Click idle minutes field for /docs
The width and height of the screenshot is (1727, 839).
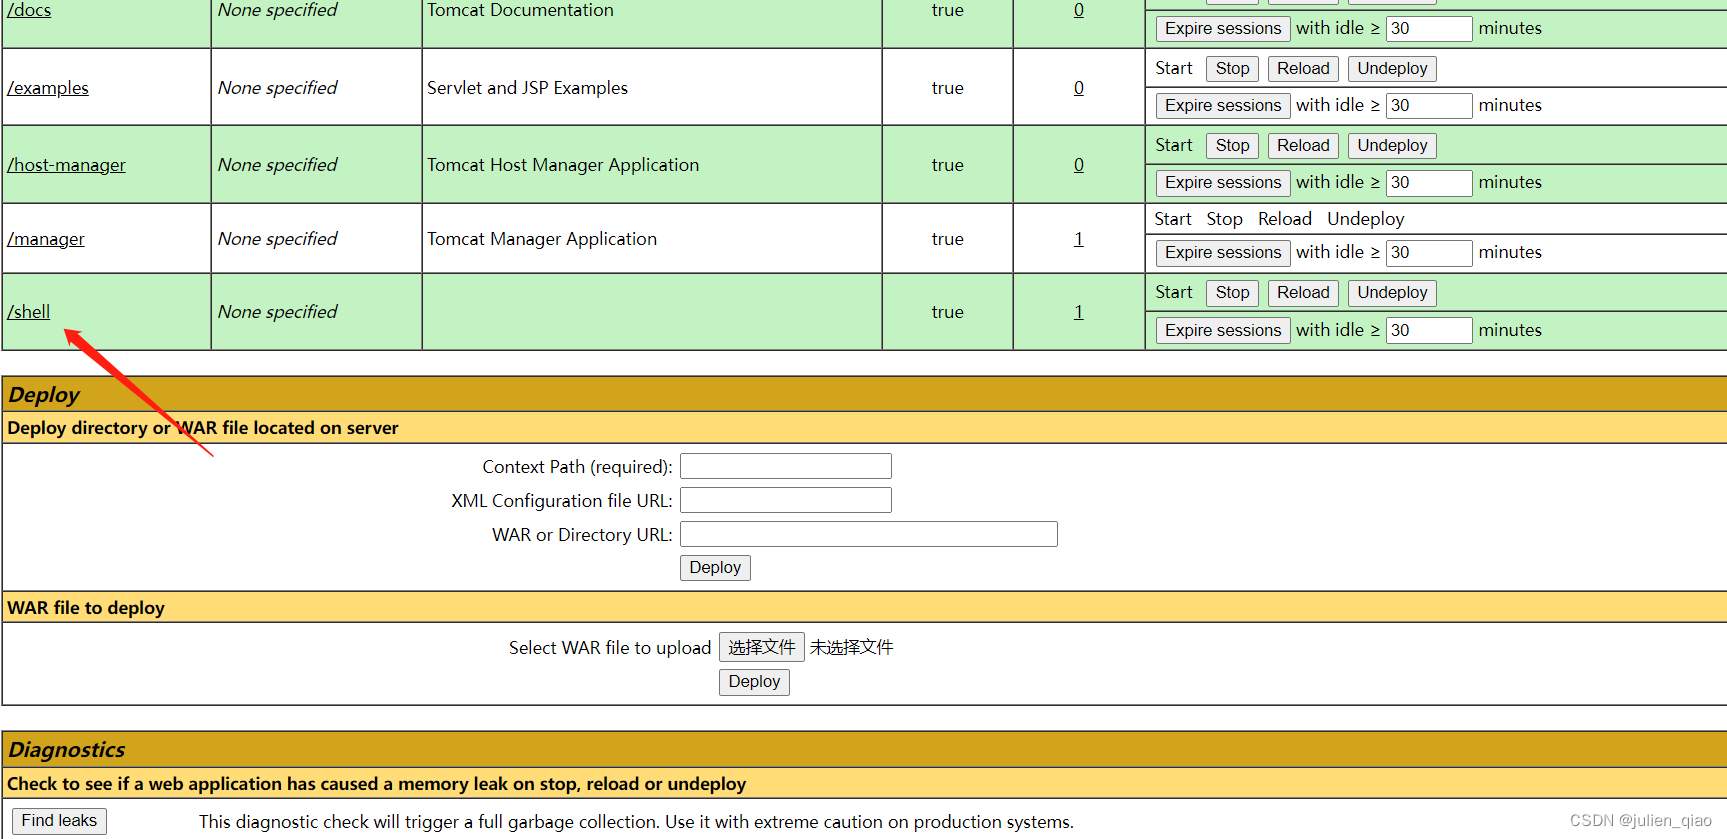[1429, 29]
